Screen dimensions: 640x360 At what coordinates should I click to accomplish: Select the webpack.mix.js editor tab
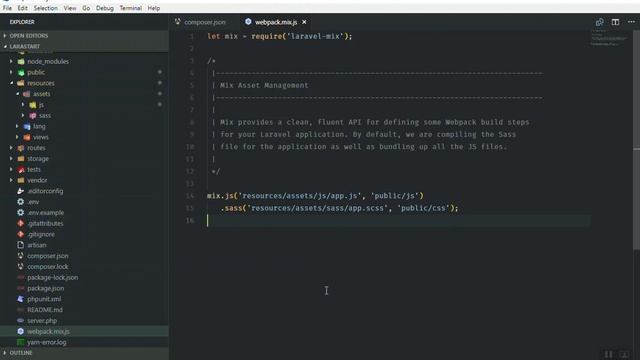click(x=276, y=22)
